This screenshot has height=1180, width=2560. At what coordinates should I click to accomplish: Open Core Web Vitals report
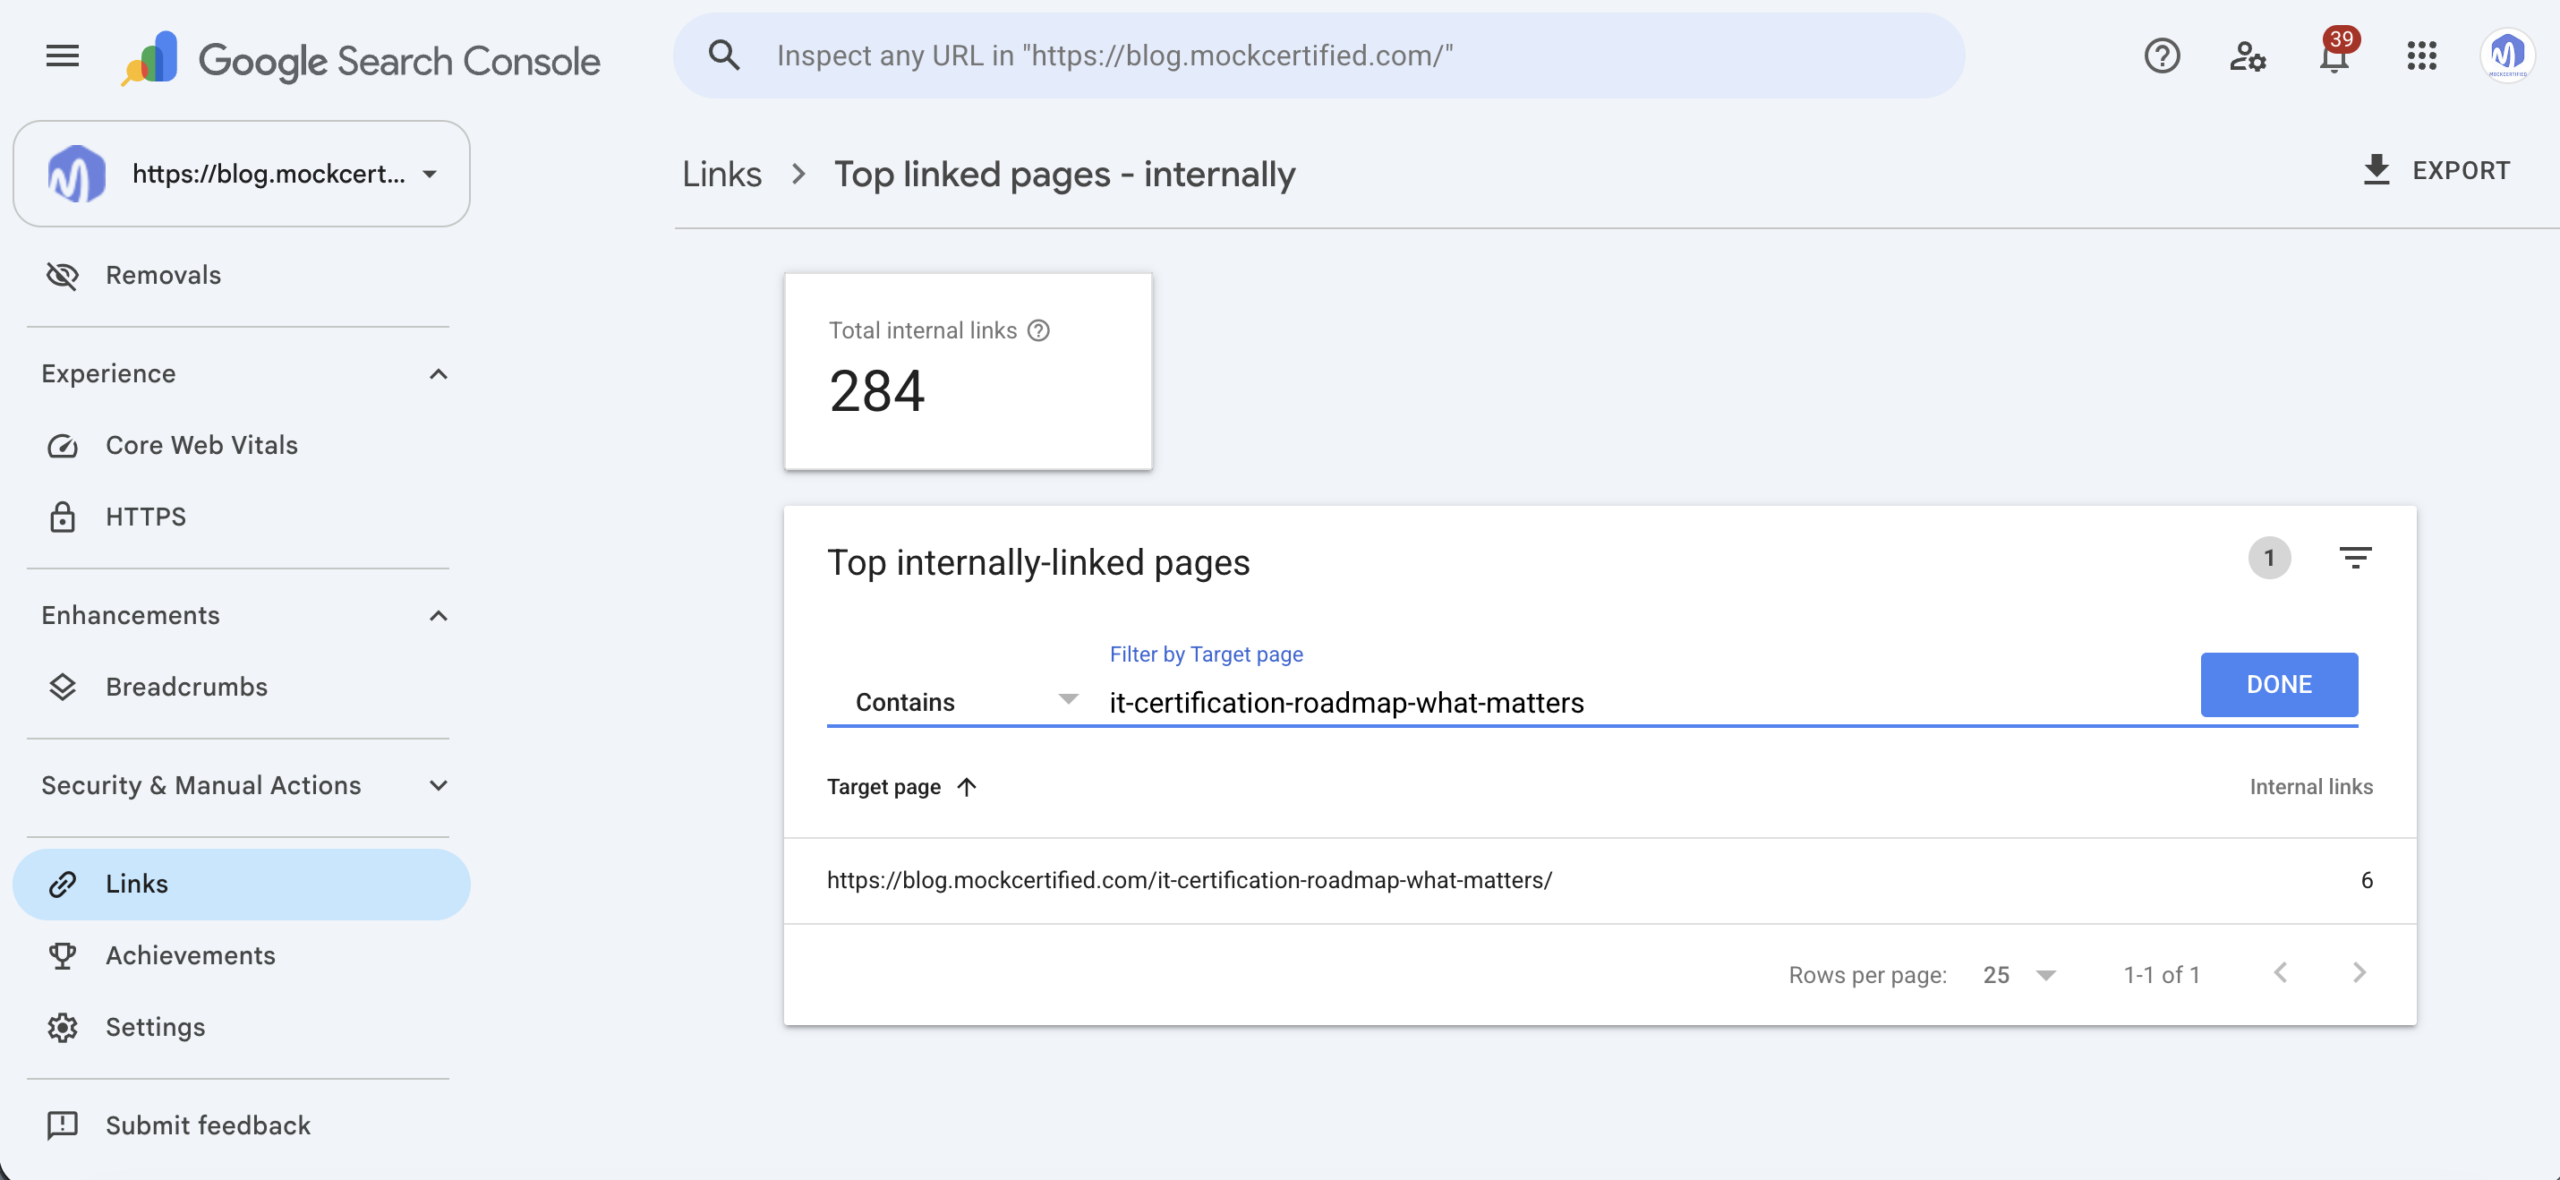242,446
